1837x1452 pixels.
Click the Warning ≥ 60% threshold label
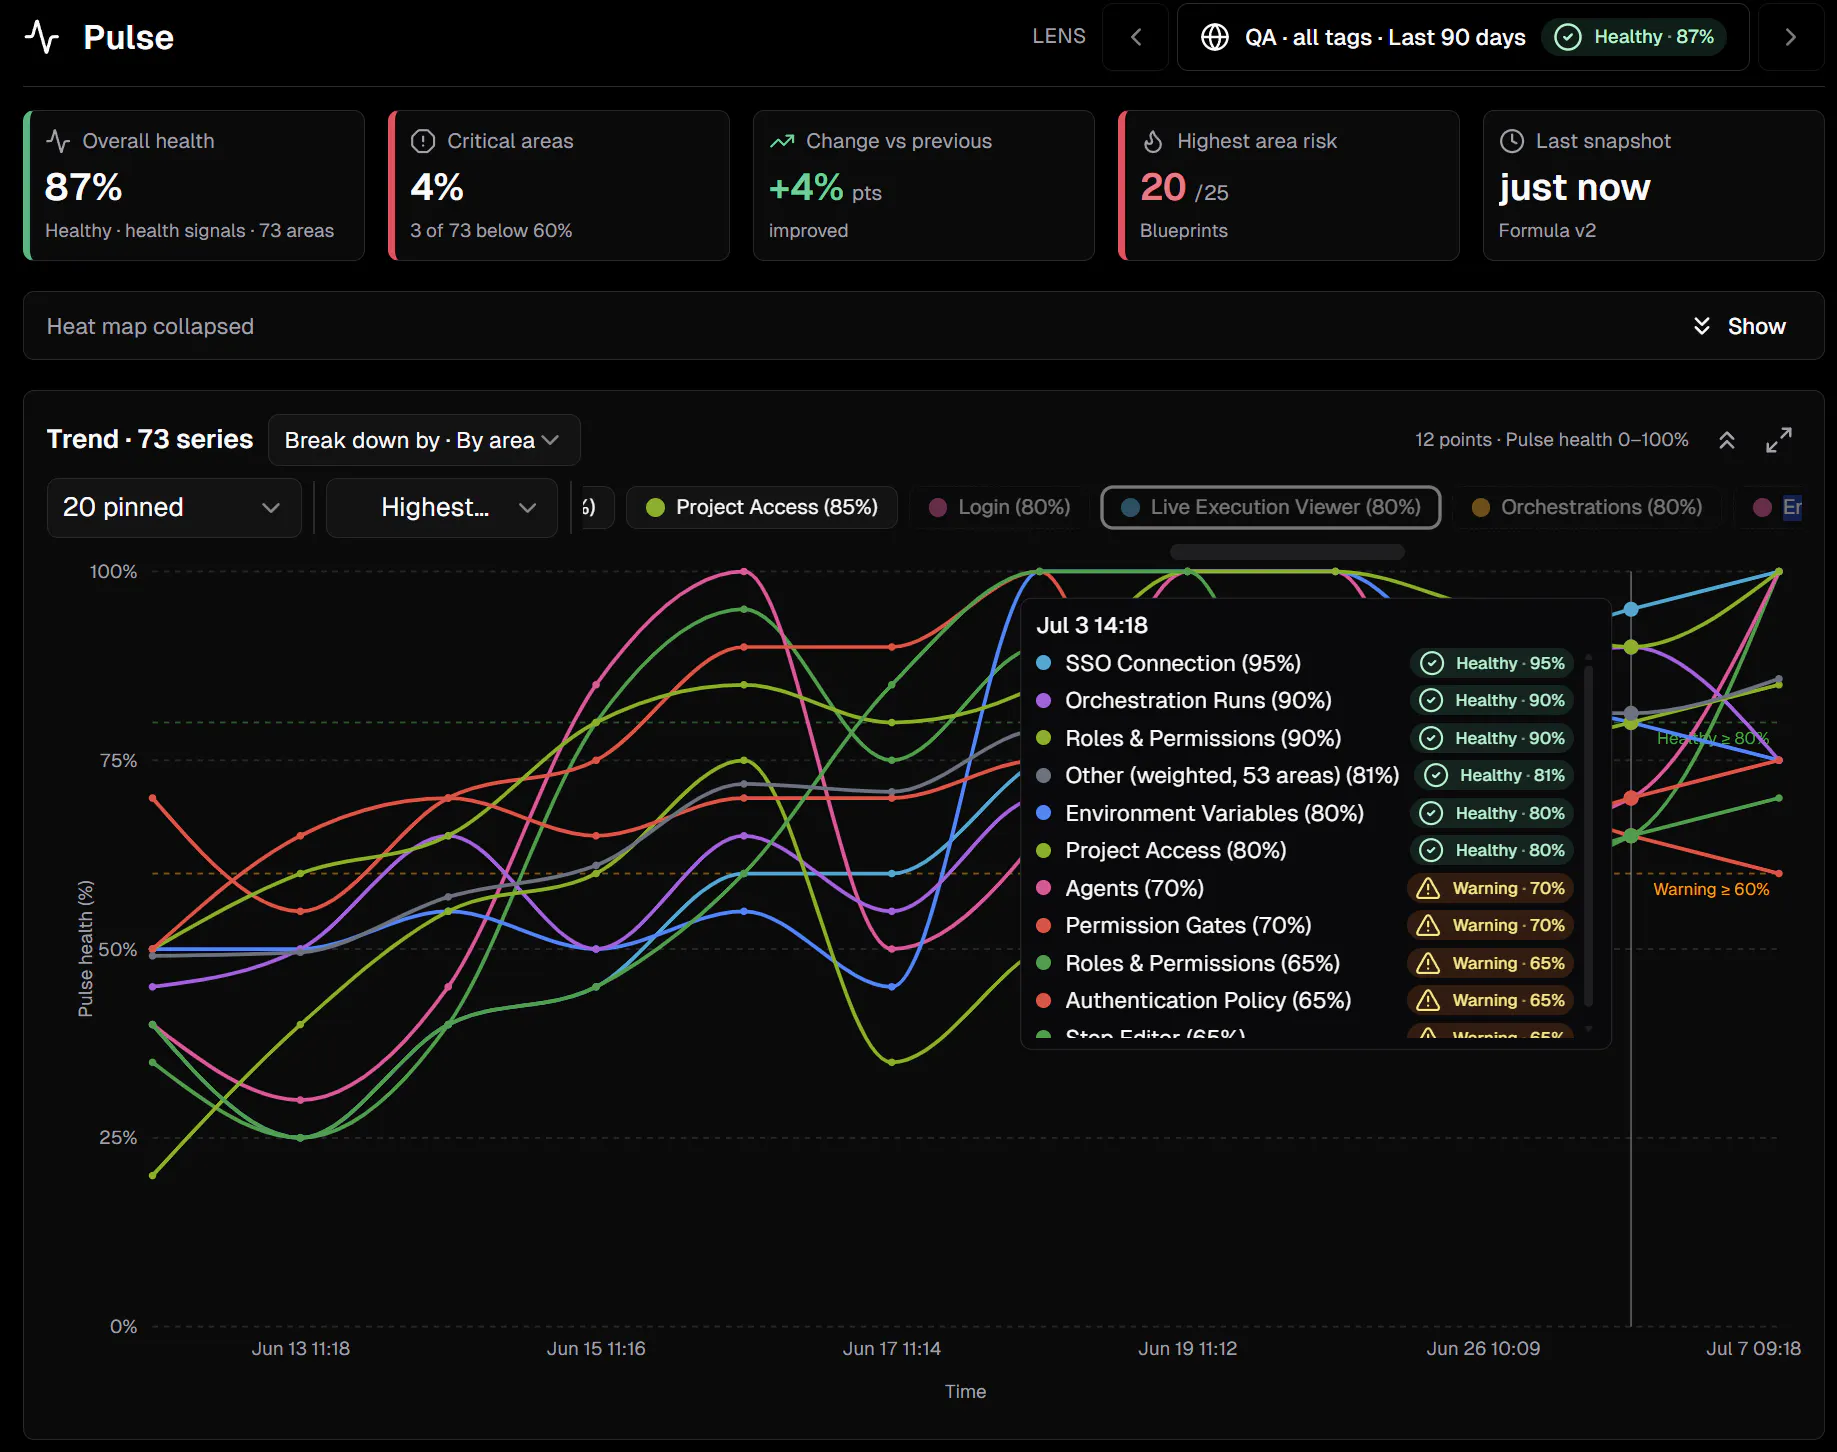[x=1711, y=889]
